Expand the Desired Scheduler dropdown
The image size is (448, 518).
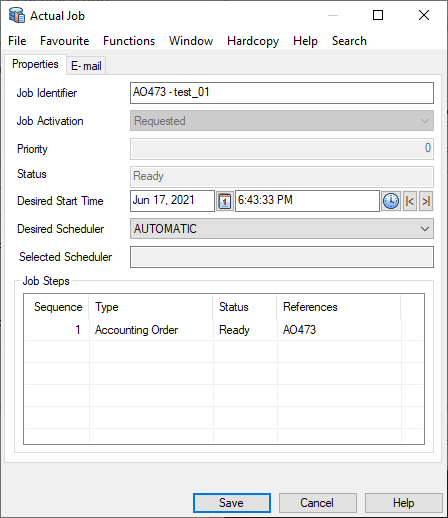(x=425, y=229)
